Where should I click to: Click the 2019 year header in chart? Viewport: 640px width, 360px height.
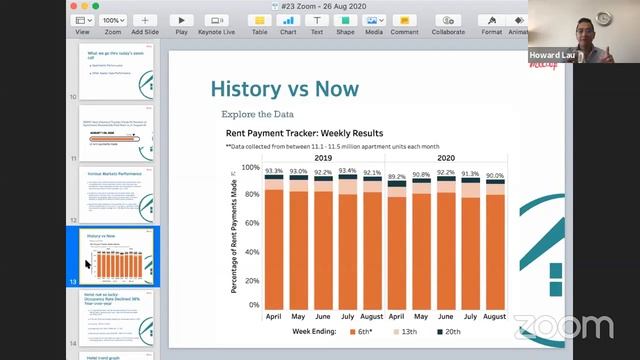coord(323,158)
